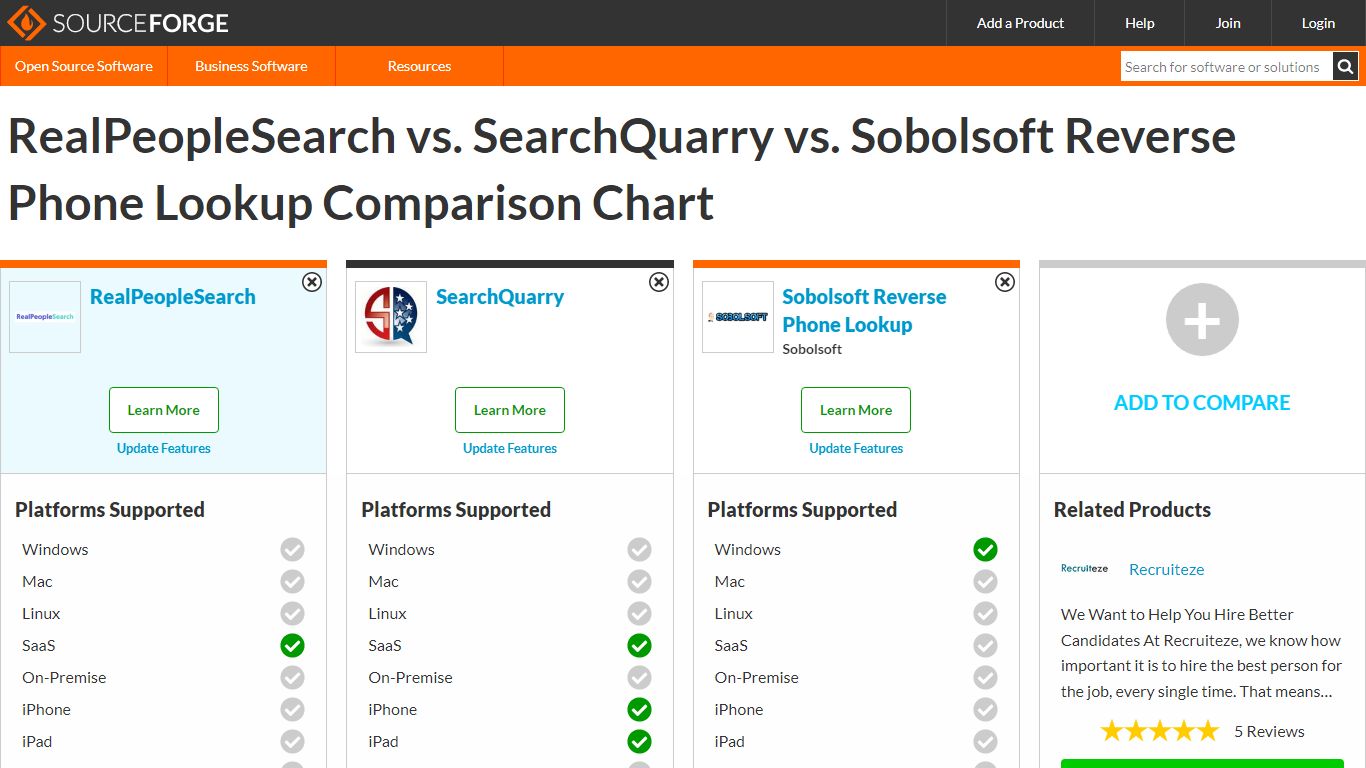Image resolution: width=1366 pixels, height=768 pixels.
Task: Click RealPeopleSearch iPhone check icon
Action: coord(292,709)
